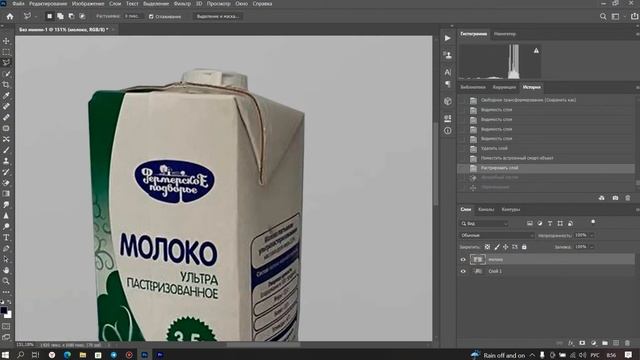This screenshot has width=640, height=360.
Task: Open the Info panel circled-i icon
Action: coord(448,131)
